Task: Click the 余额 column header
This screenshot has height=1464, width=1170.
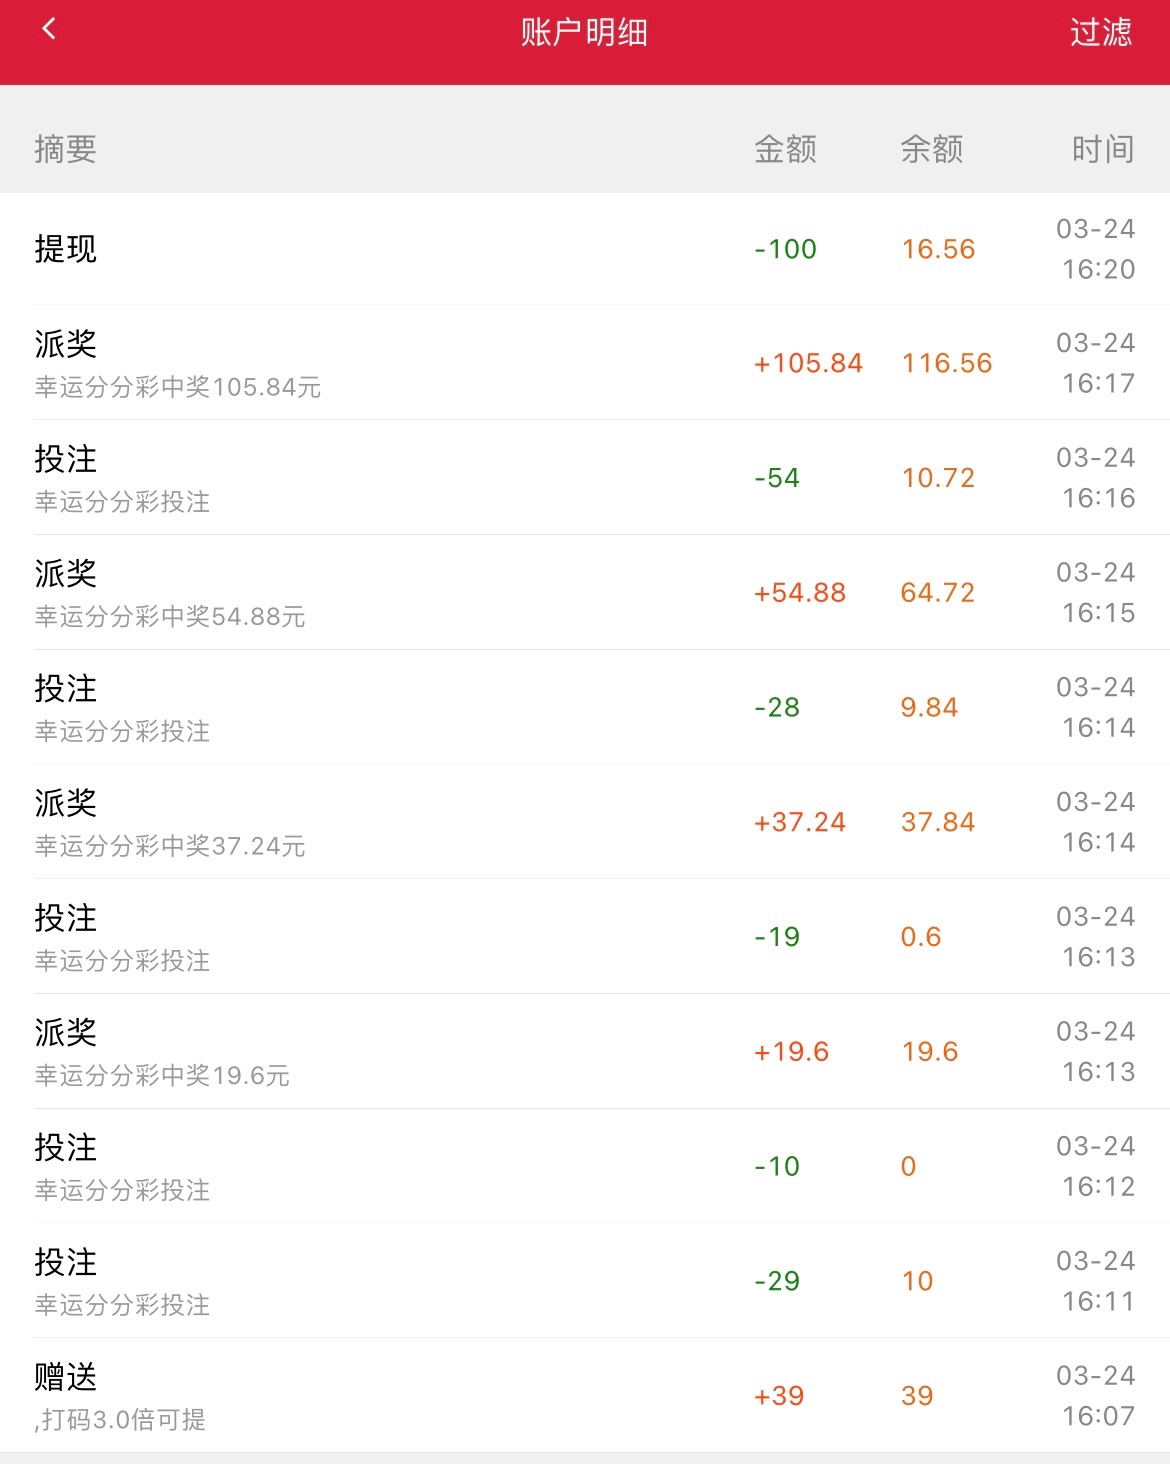Action: [931, 149]
